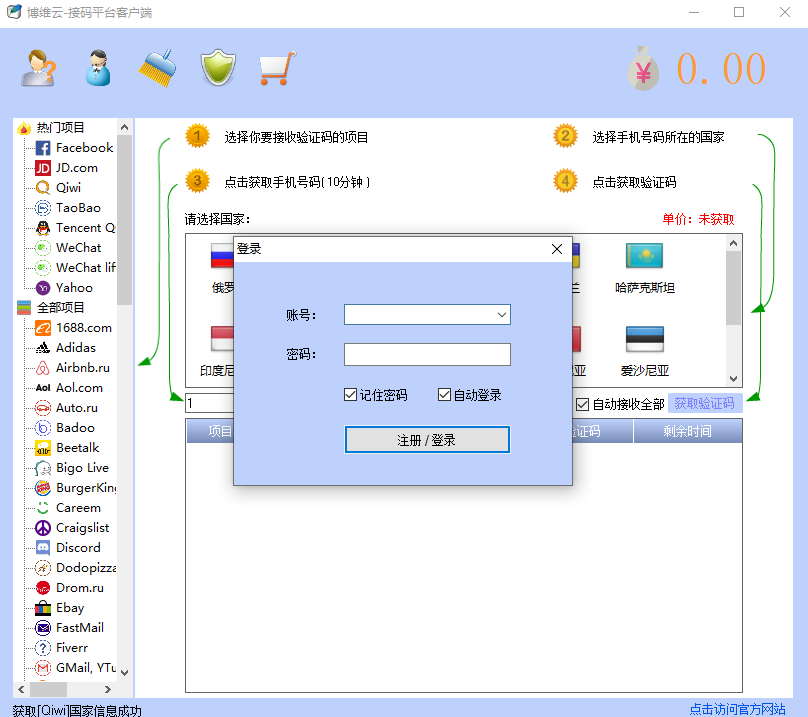The height and width of the screenshot is (717, 808).
Task: Select Facebook in the project tree
Action: (85, 148)
